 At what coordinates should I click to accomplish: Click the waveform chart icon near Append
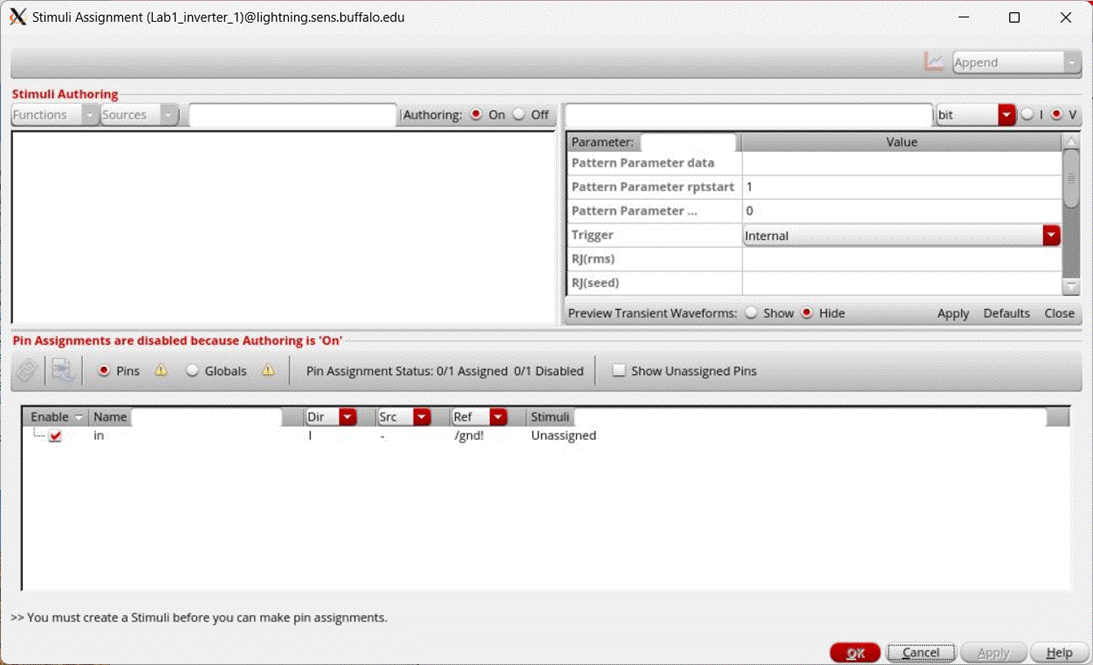pyautogui.click(x=934, y=61)
